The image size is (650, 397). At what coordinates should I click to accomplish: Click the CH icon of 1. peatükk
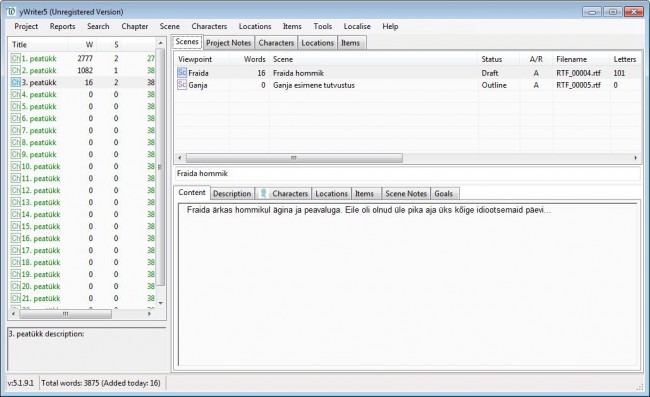pos(15,58)
